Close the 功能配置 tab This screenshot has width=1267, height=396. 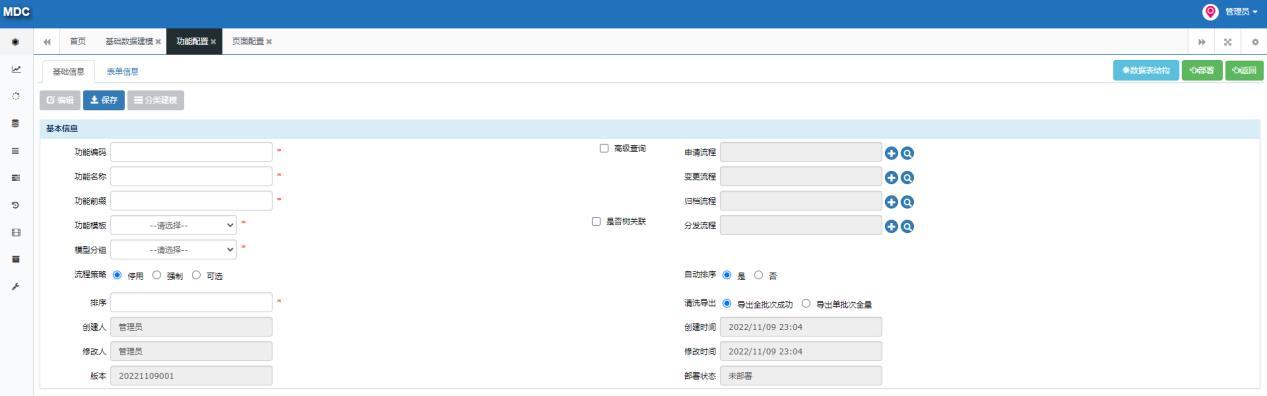point(213,41)
